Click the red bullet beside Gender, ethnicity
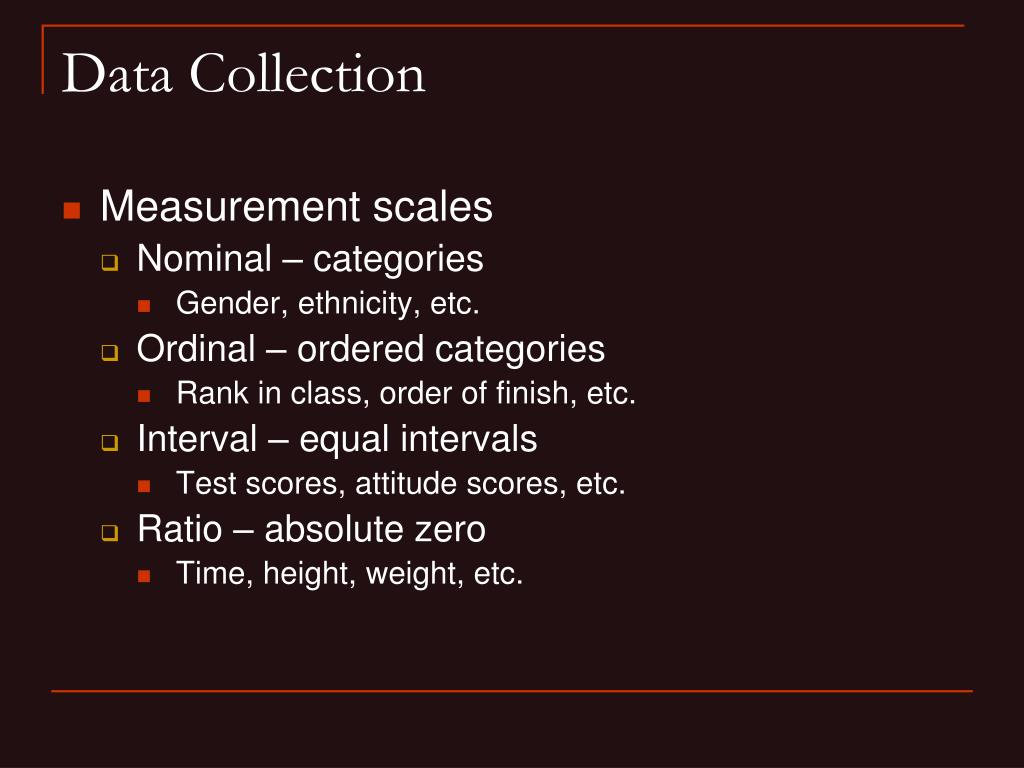 click(144, 306)
